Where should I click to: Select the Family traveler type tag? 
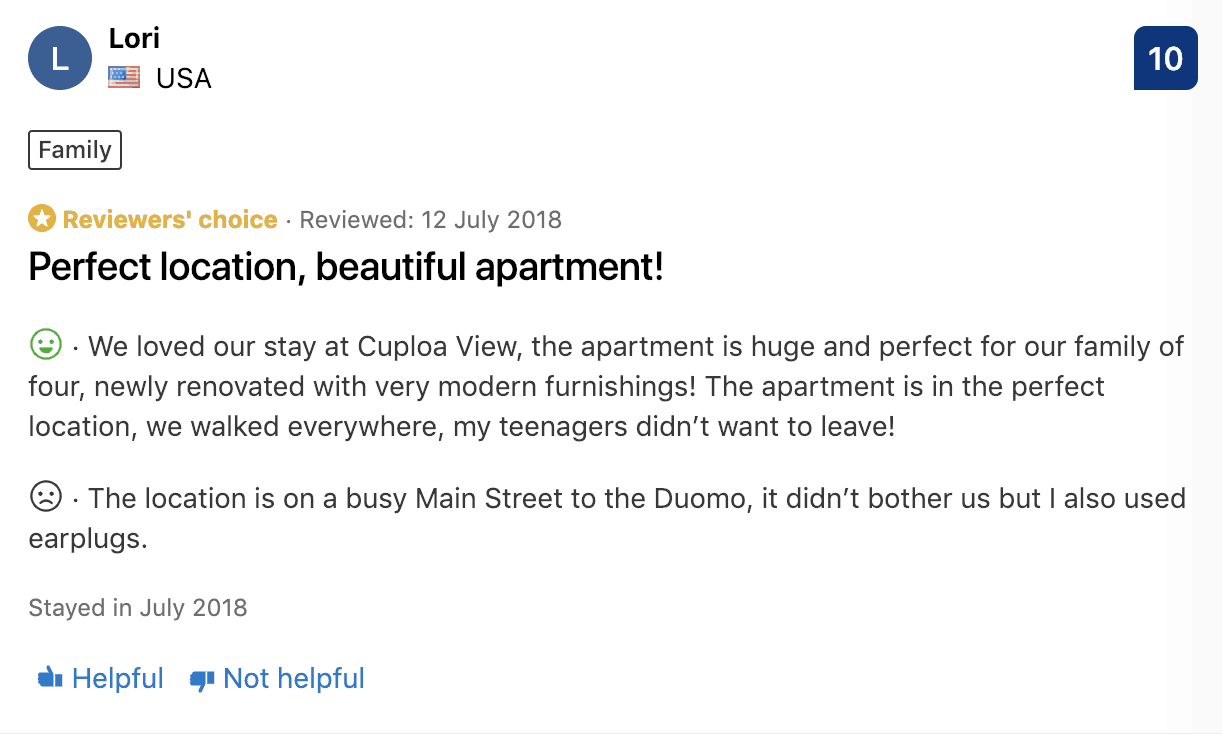click(75, 150)
